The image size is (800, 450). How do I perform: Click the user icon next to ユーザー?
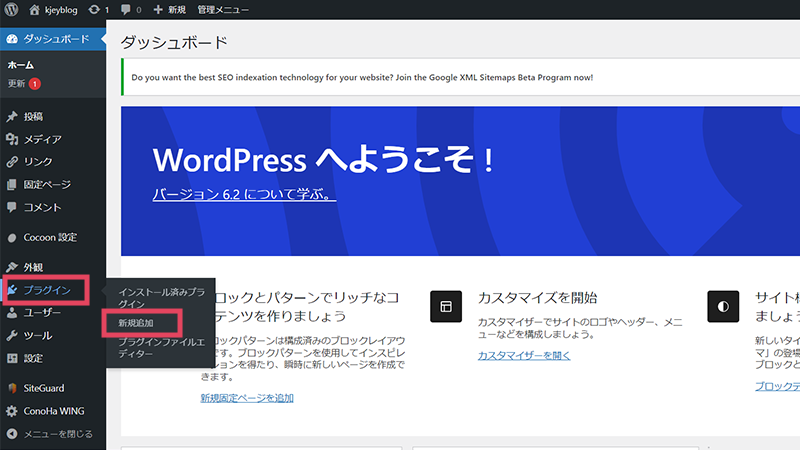click(12, 313)
